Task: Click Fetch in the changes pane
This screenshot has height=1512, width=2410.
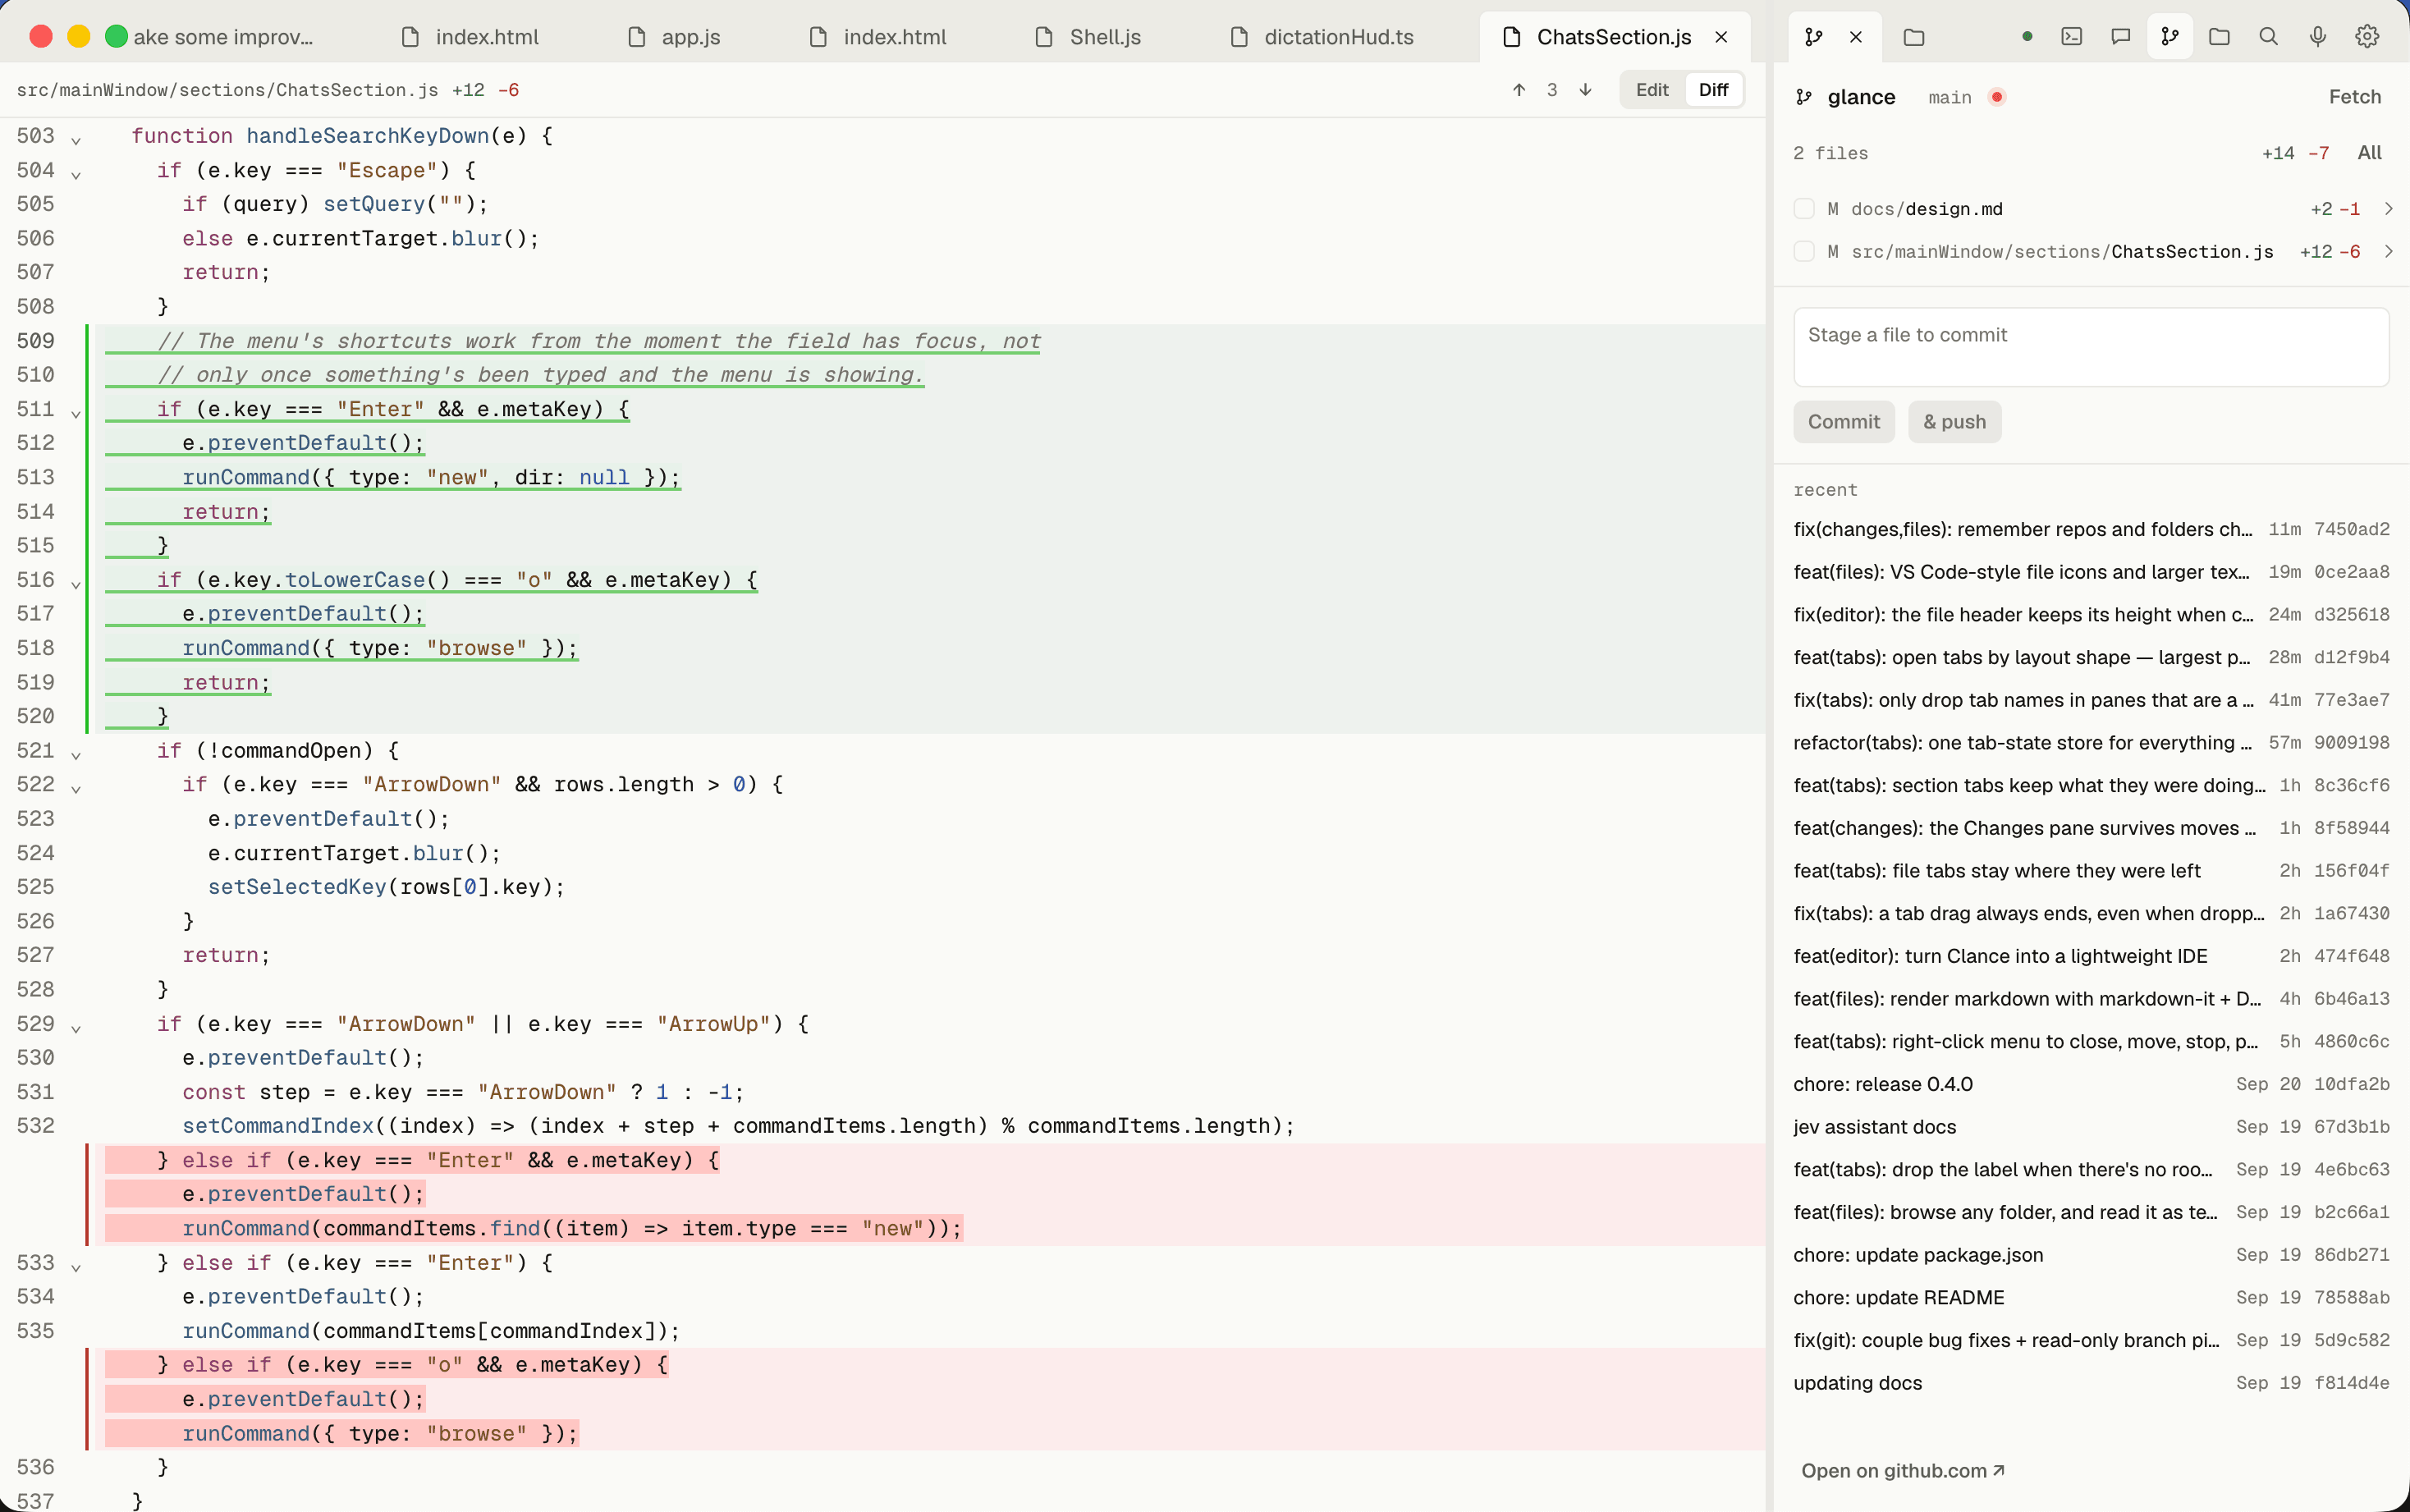Action: (2354, 97)
